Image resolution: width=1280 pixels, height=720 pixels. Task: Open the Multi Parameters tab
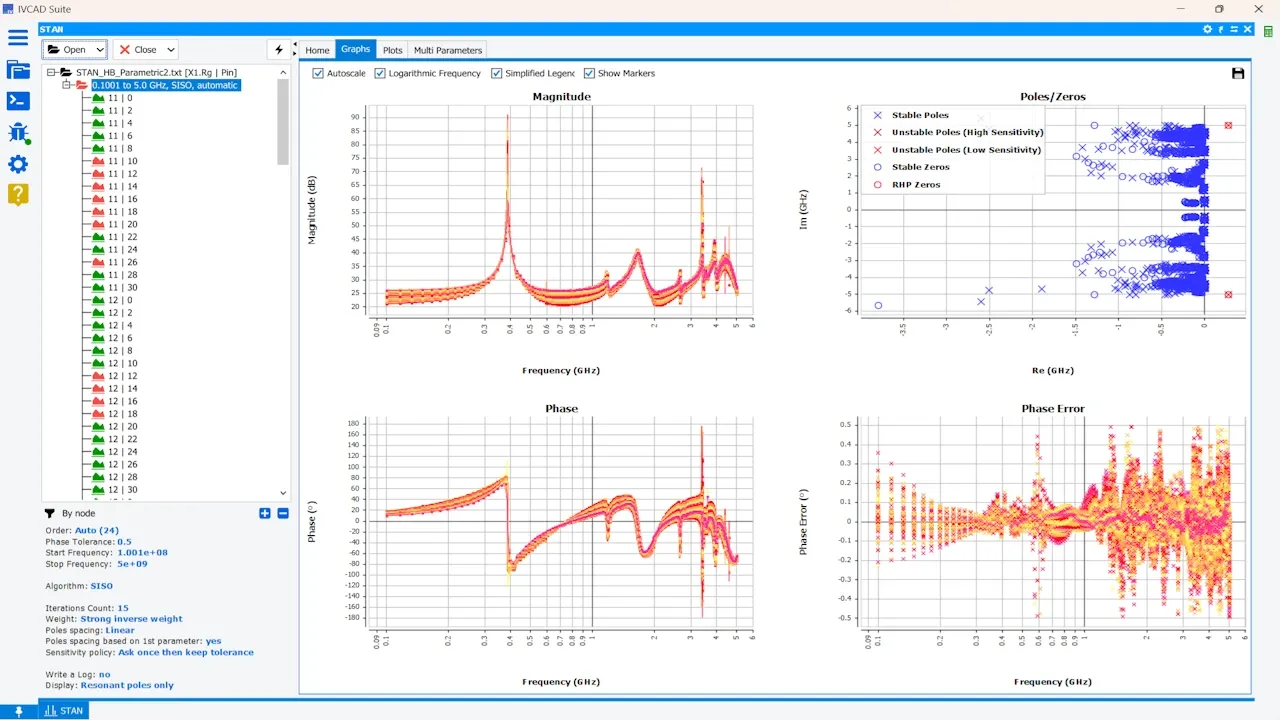coord(447,50)
